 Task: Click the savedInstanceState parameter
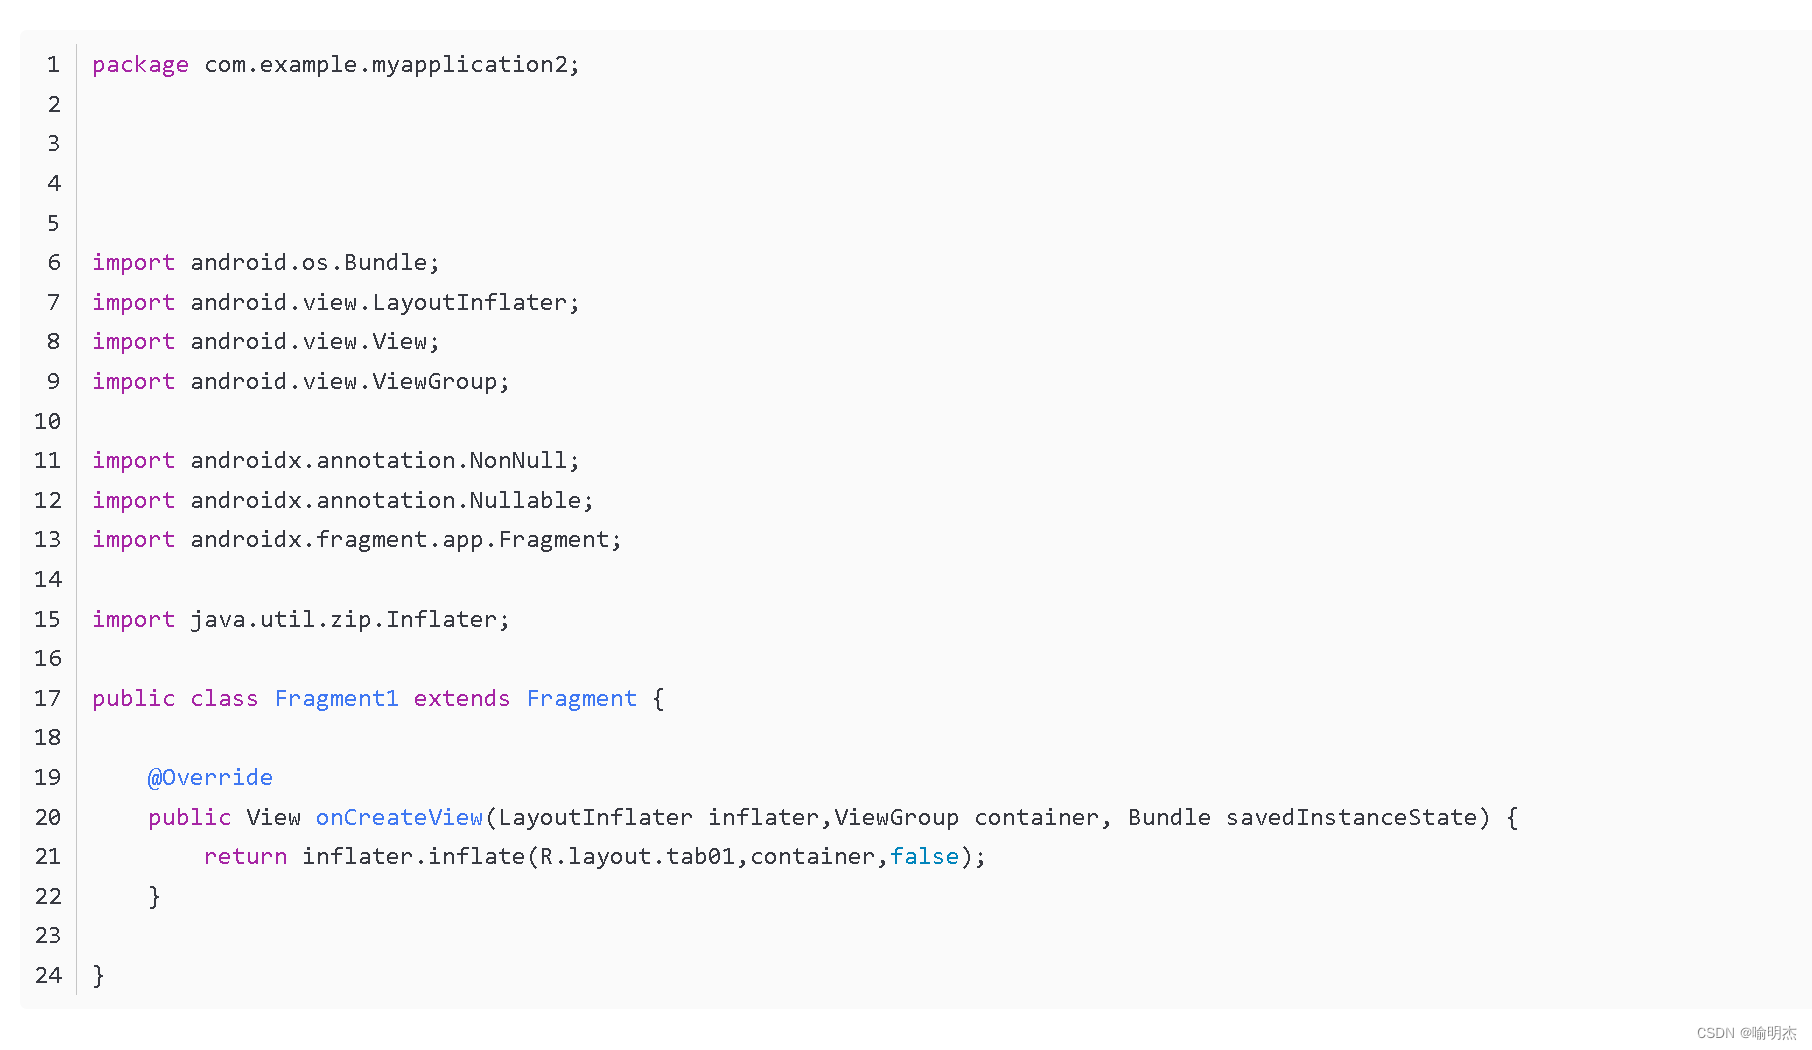click(1351, 818)
